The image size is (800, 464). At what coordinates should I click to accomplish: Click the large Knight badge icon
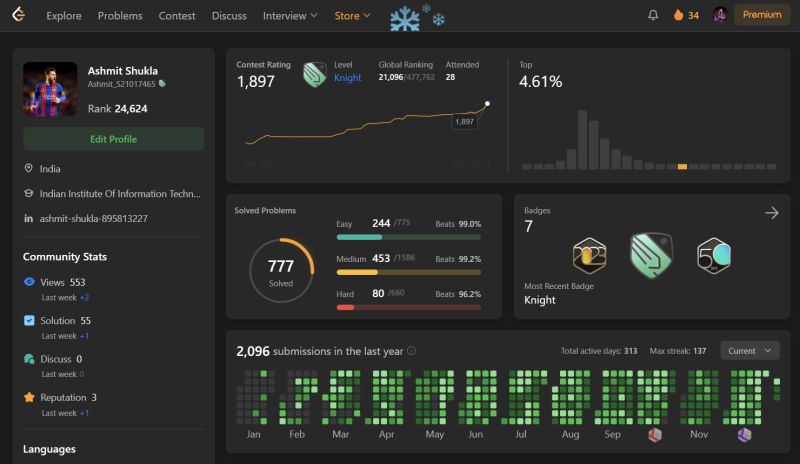point(652,255)
